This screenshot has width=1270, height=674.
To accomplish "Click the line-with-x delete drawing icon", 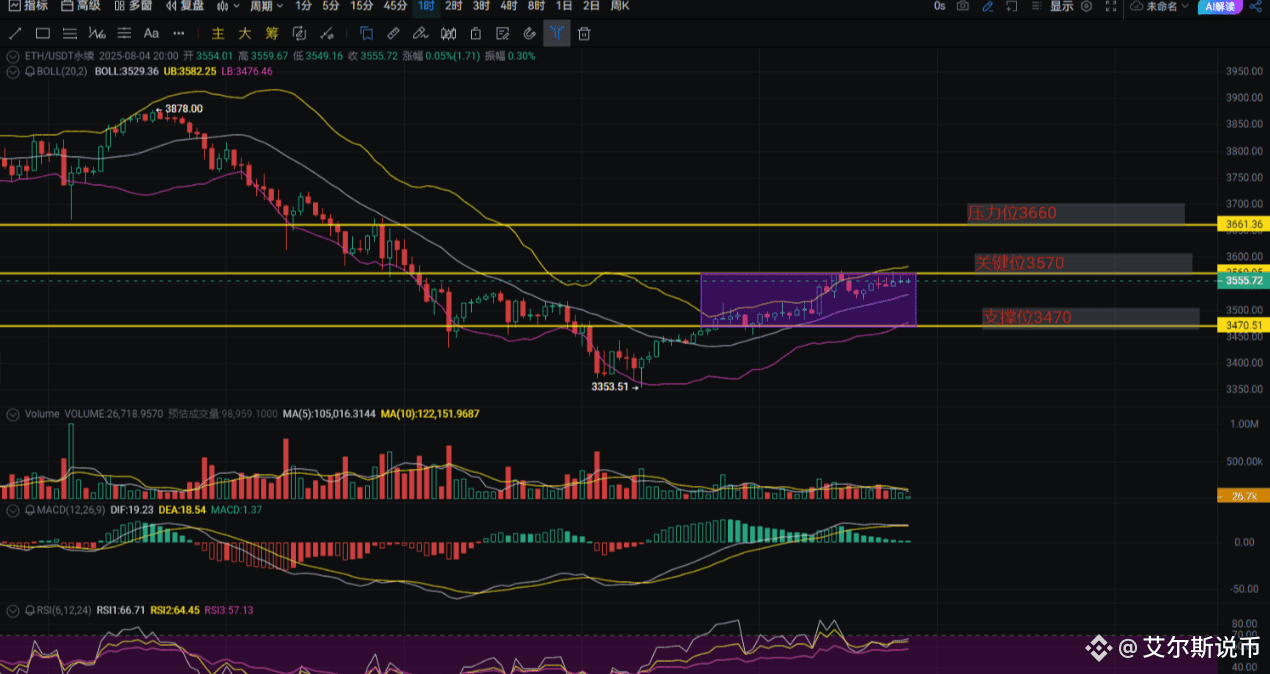I will click(x=327, y=33).
